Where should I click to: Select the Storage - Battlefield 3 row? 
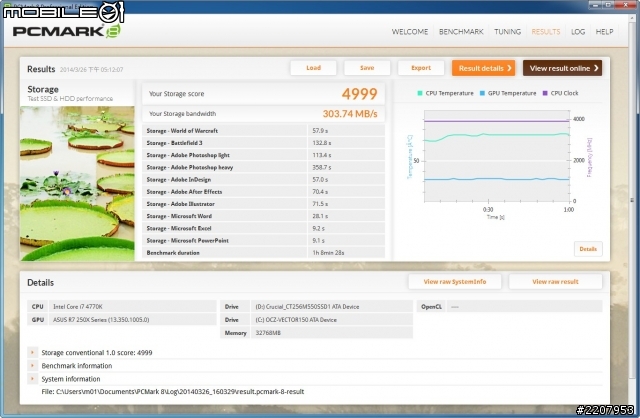pyautogui.click(x=264, y=143)
